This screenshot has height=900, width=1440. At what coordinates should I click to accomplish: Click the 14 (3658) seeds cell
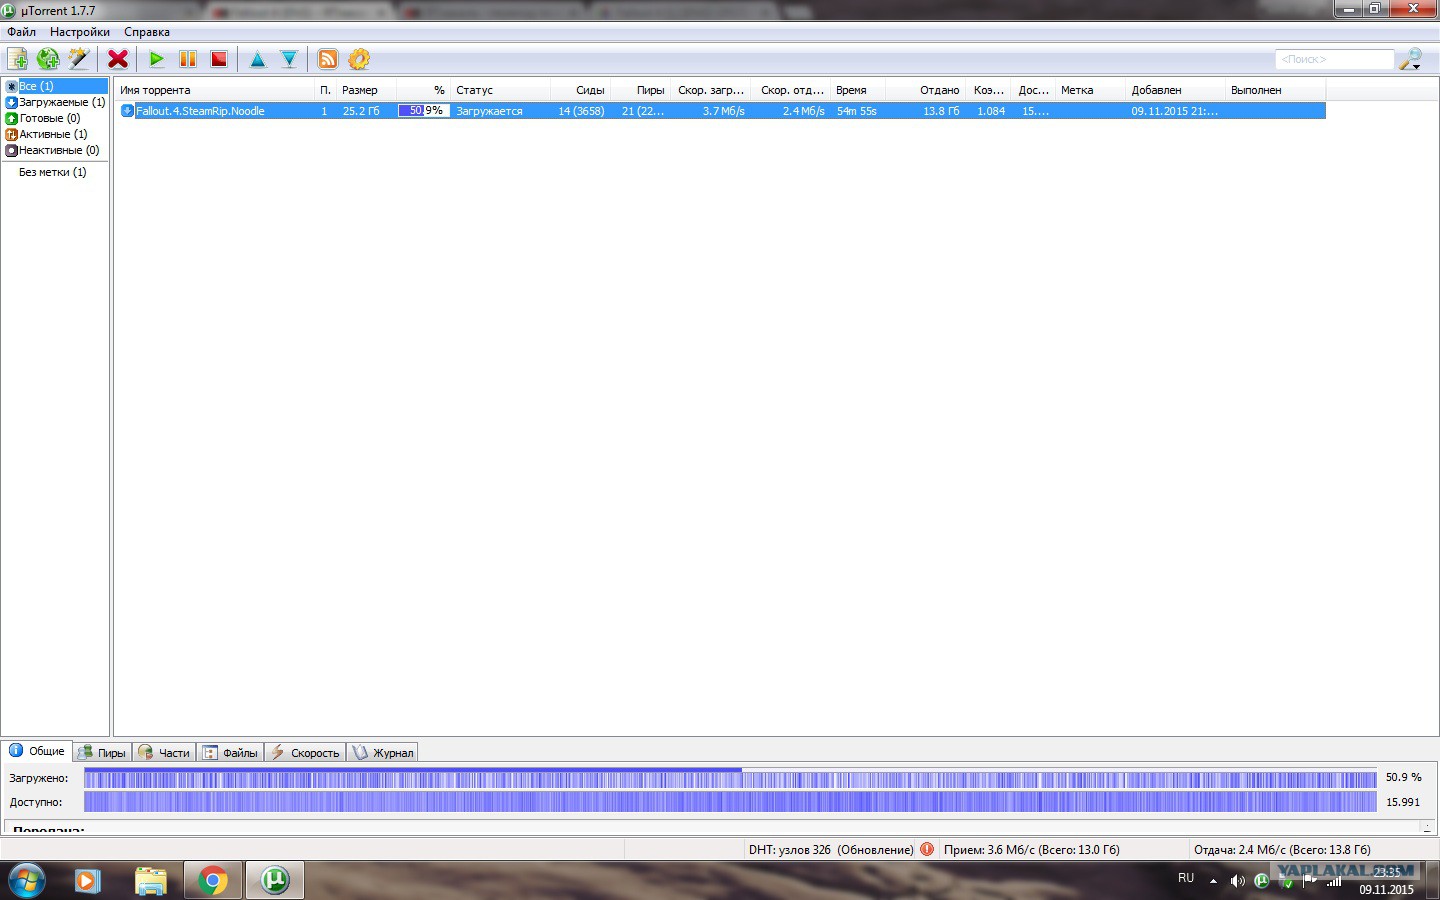point(581,111)
